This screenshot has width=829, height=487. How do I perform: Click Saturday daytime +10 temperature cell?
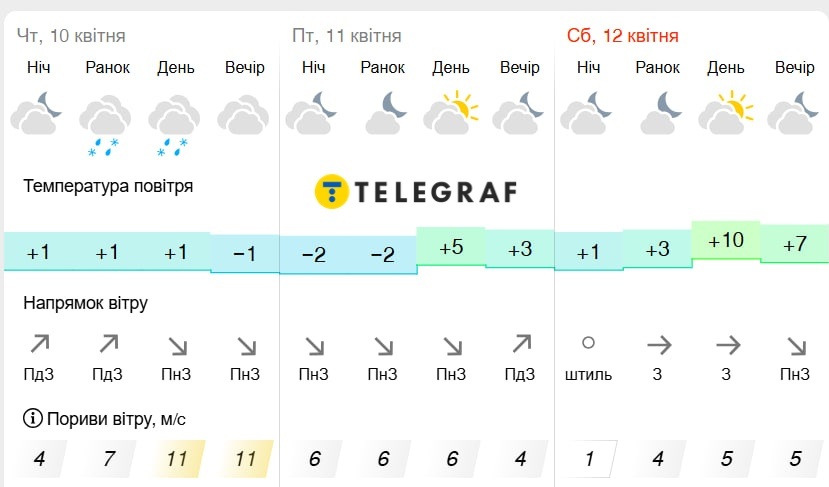coord(726,241)
